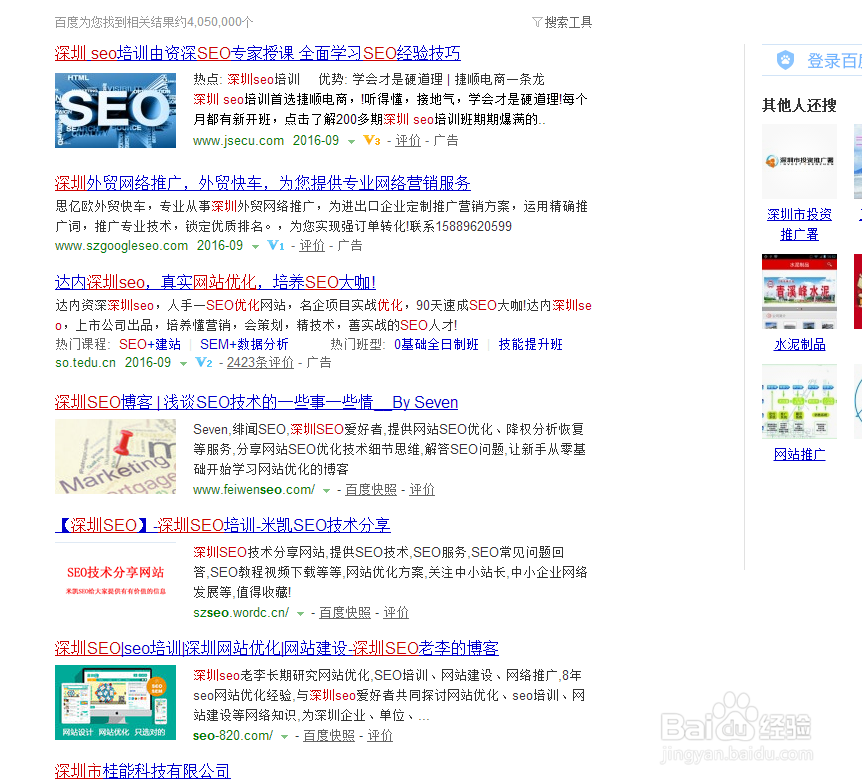Open the 深圳SEO老李的博客 result title
This screenshot has width=862, height=784.
coord(277,649)
